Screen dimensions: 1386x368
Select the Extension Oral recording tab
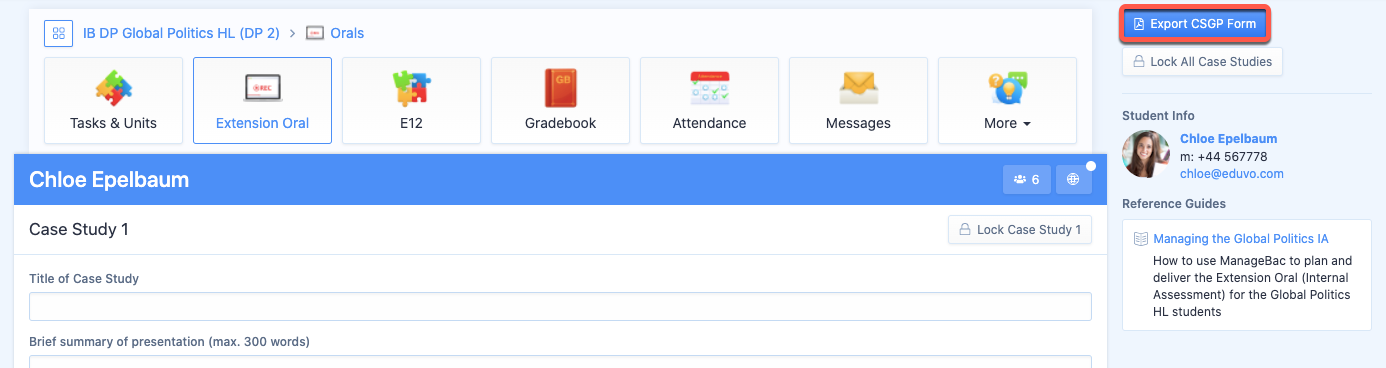(x=262, y=100)
